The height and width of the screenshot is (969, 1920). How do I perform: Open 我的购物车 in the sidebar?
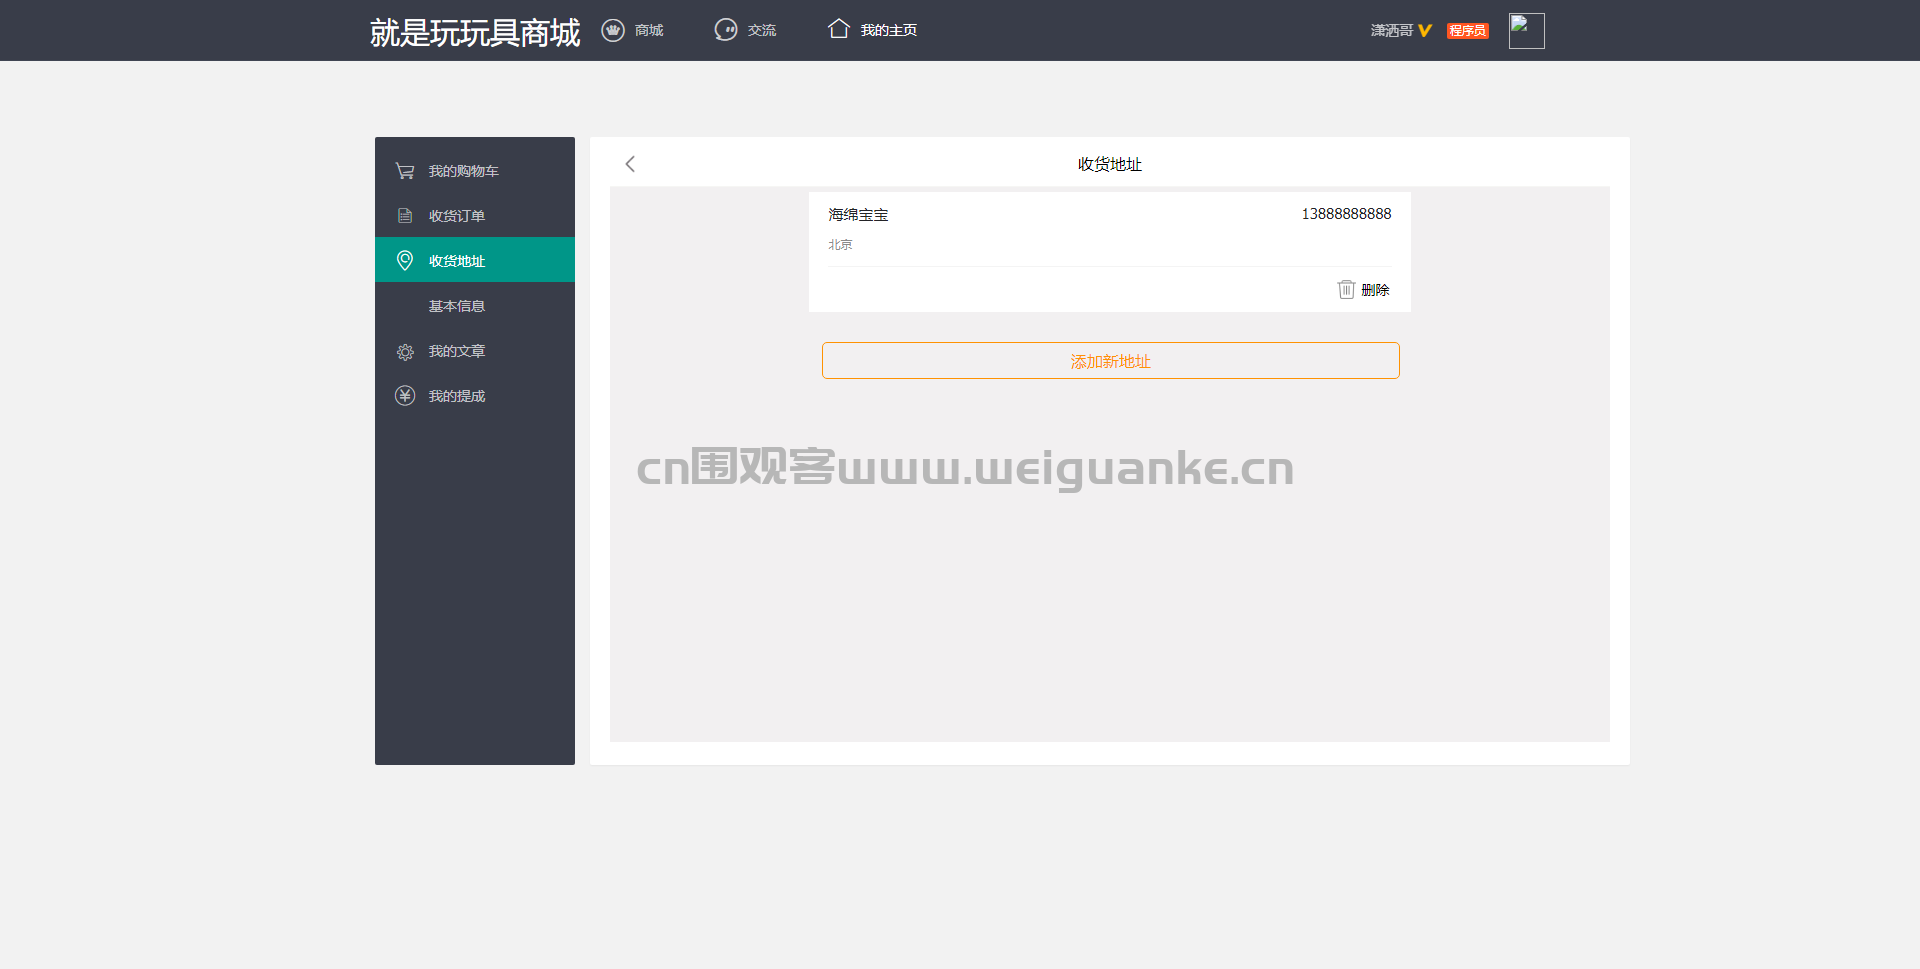pos(464,171)
